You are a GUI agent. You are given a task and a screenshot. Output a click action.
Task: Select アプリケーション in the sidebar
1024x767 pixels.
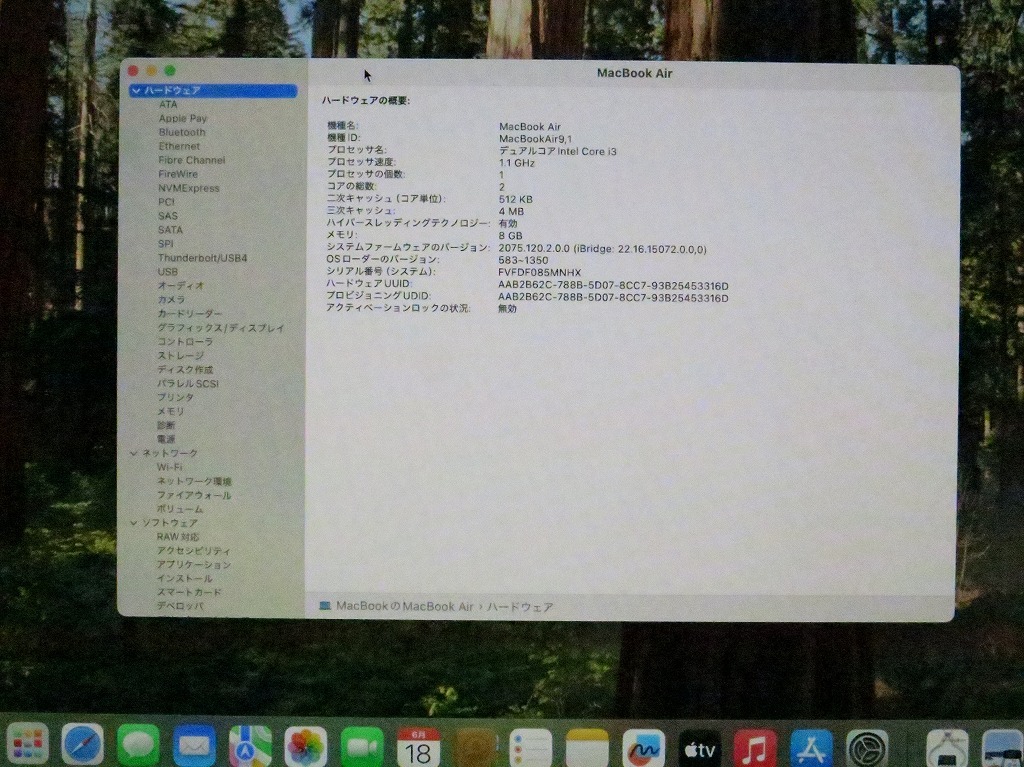193,564
